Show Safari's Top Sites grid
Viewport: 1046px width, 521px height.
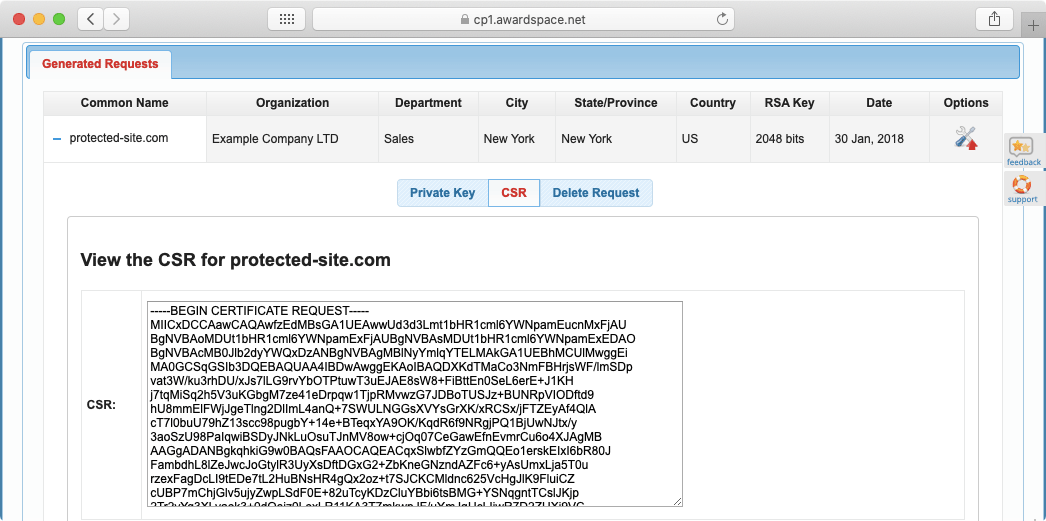(286, 19)
